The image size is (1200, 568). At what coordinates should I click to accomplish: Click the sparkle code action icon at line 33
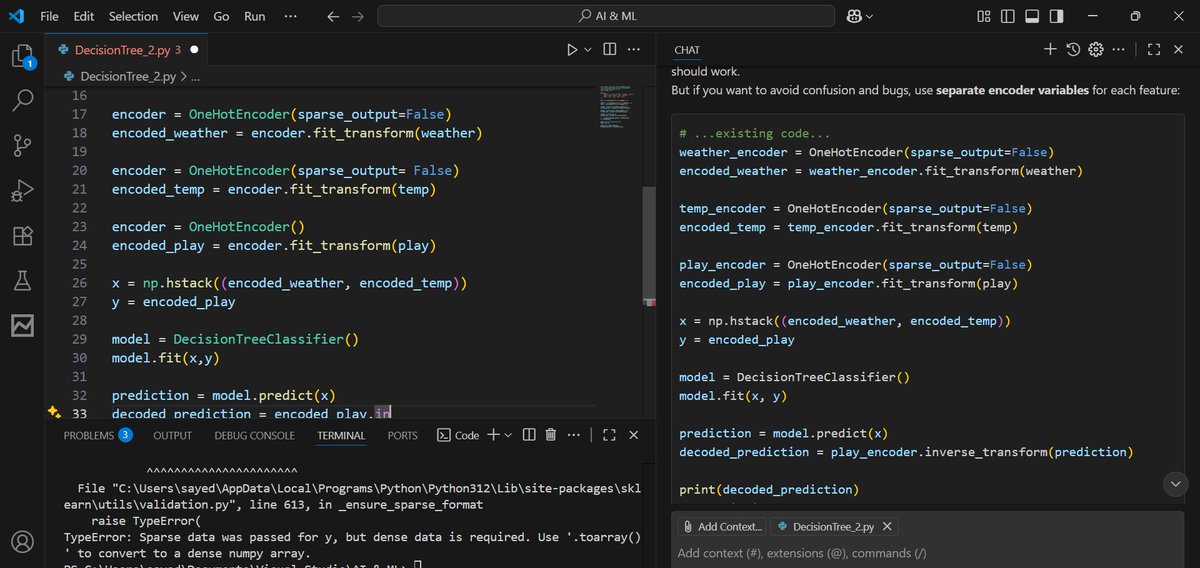coord(54,412)
